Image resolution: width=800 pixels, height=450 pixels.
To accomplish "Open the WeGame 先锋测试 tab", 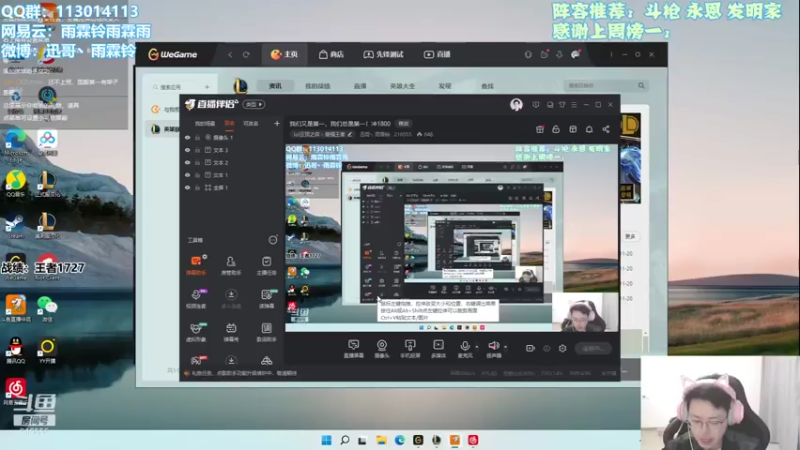I will pyautogui.click(x=383, y=54).
